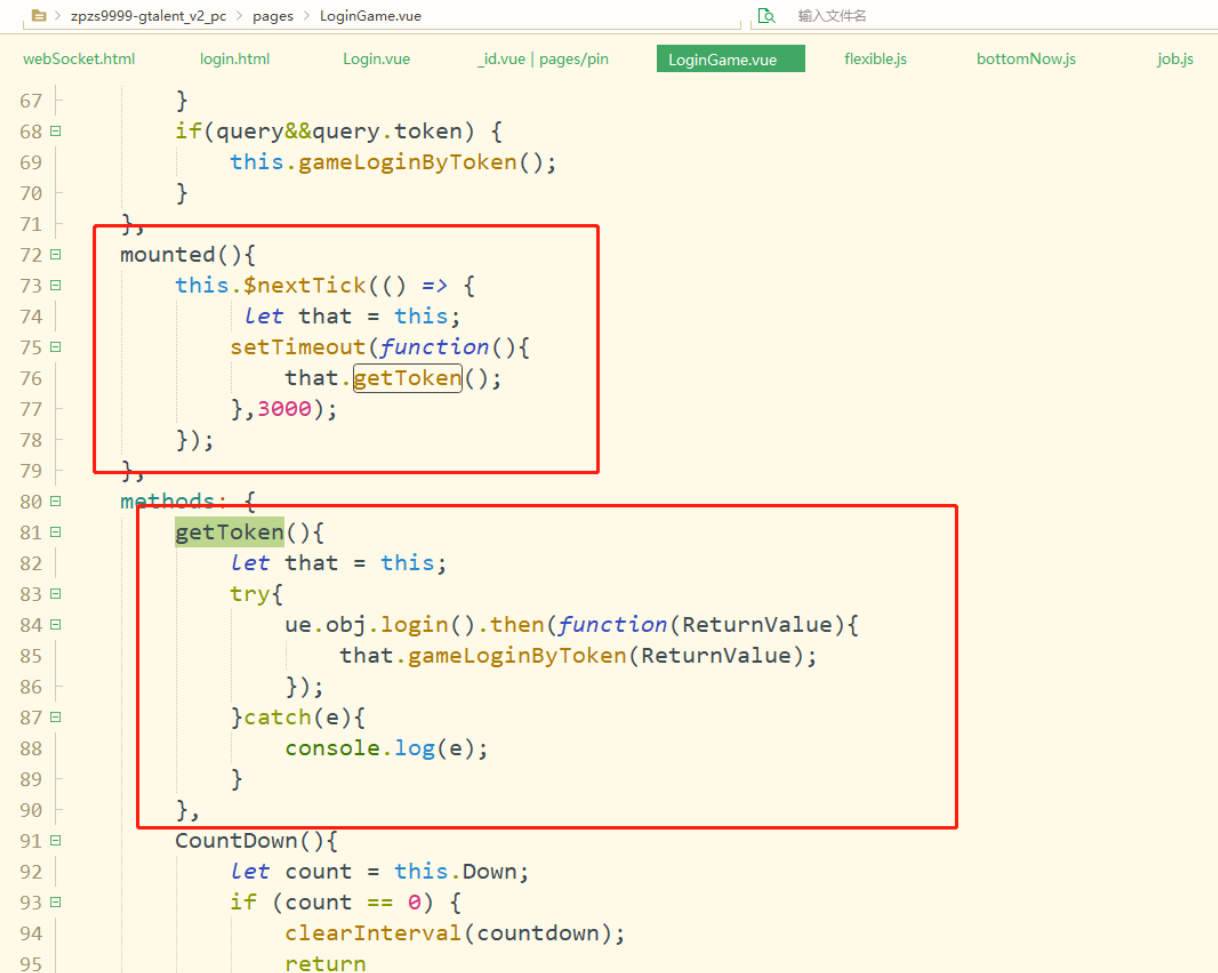Type in the 输入文件名 search field
Image resolution: width=1218 pixels, height=973 pixels.
tap(900, 16)
